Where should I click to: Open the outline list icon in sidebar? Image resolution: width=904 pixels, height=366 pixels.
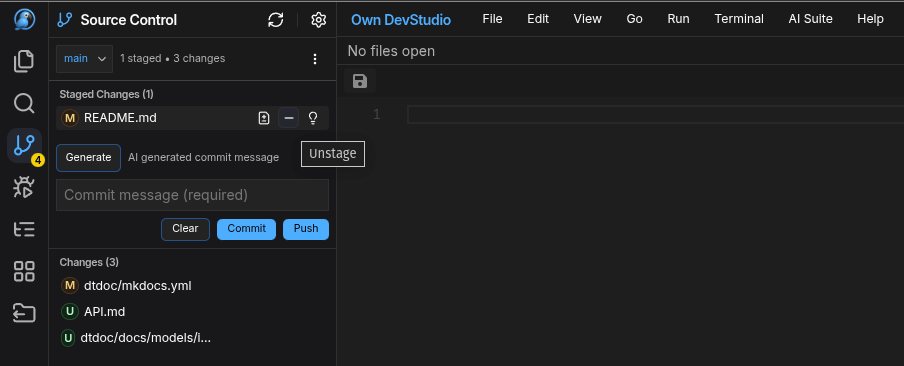tap(24, 229)
